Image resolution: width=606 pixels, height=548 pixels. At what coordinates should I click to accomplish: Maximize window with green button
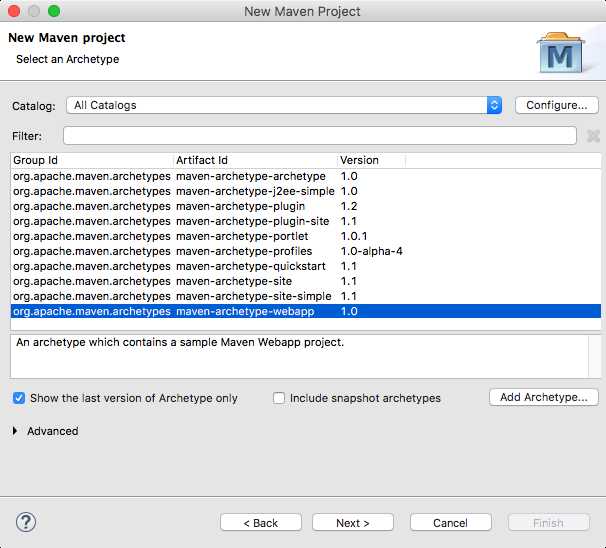54,11
